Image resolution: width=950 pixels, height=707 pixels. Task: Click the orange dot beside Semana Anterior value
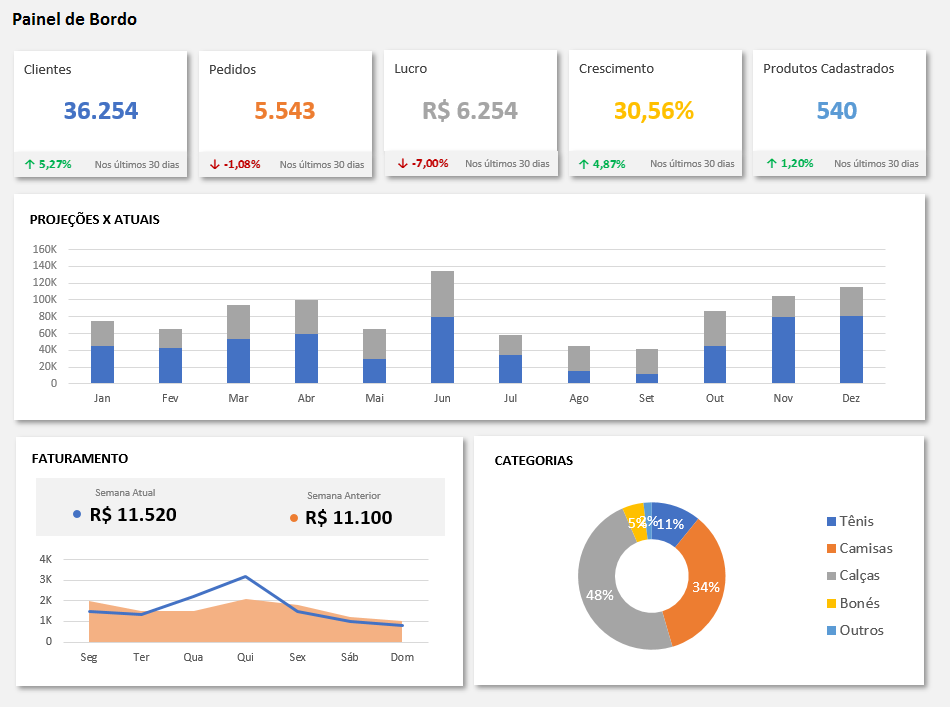click(x=293, y=518)
